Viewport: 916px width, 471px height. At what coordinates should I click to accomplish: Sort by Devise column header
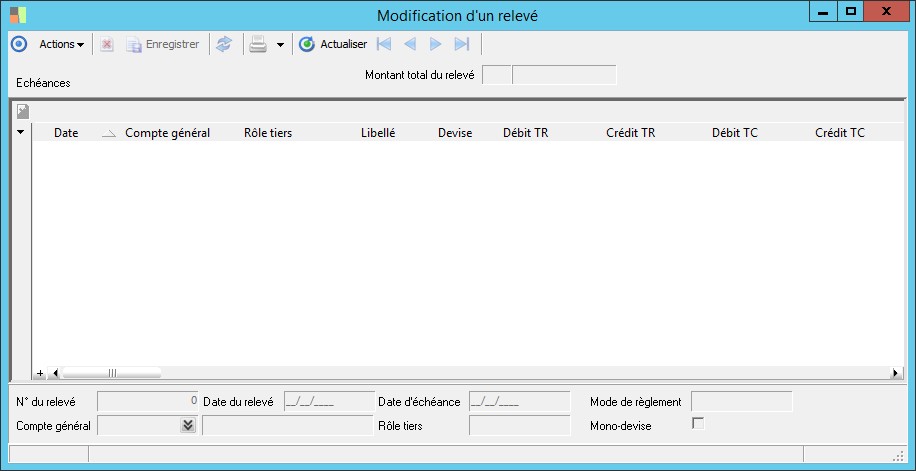455,133
